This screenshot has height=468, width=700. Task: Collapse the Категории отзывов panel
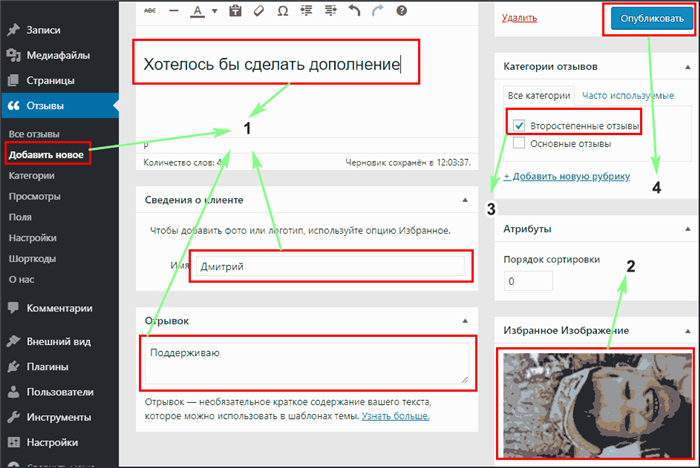point(688,67)
